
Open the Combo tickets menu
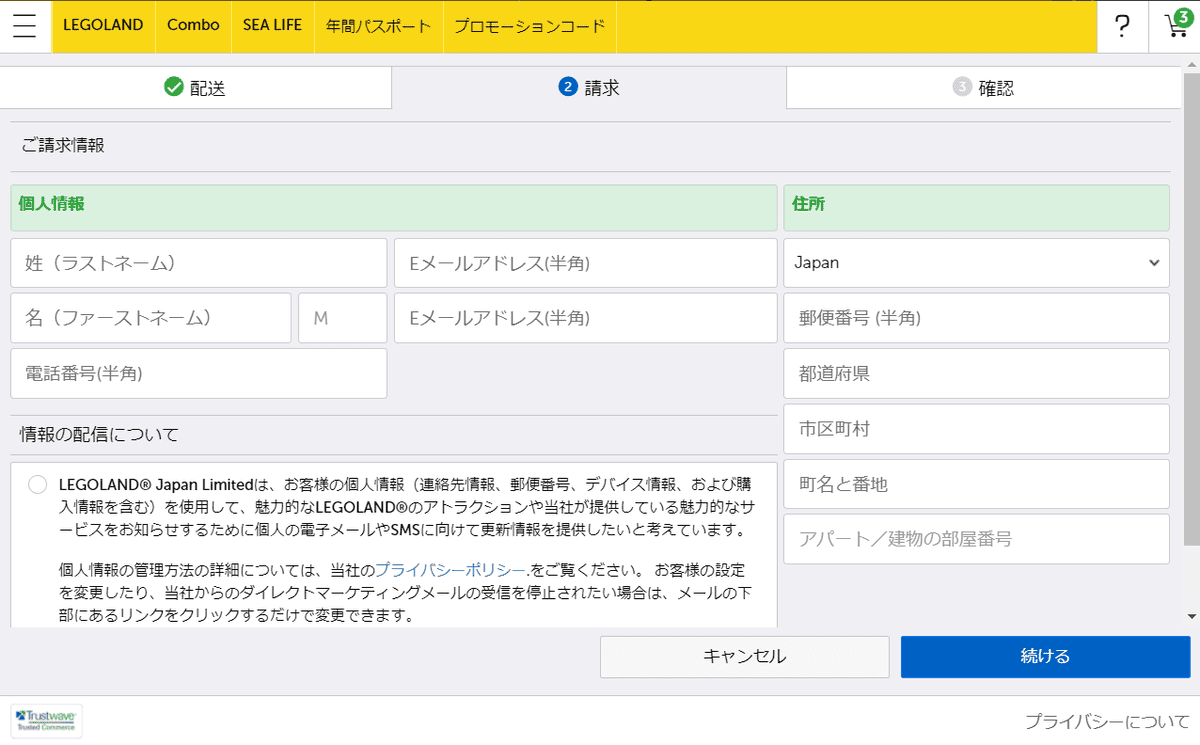point(193,26)
